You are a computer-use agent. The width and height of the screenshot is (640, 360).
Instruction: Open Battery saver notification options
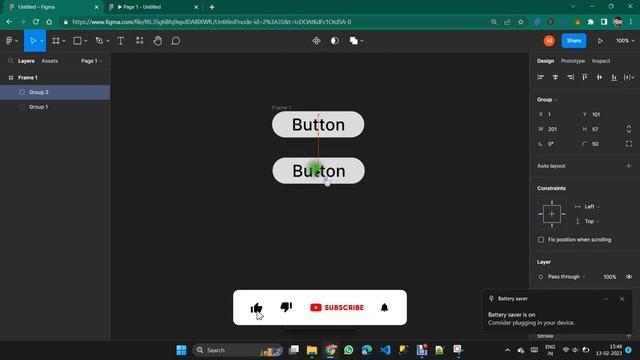[x=605, y=299]
